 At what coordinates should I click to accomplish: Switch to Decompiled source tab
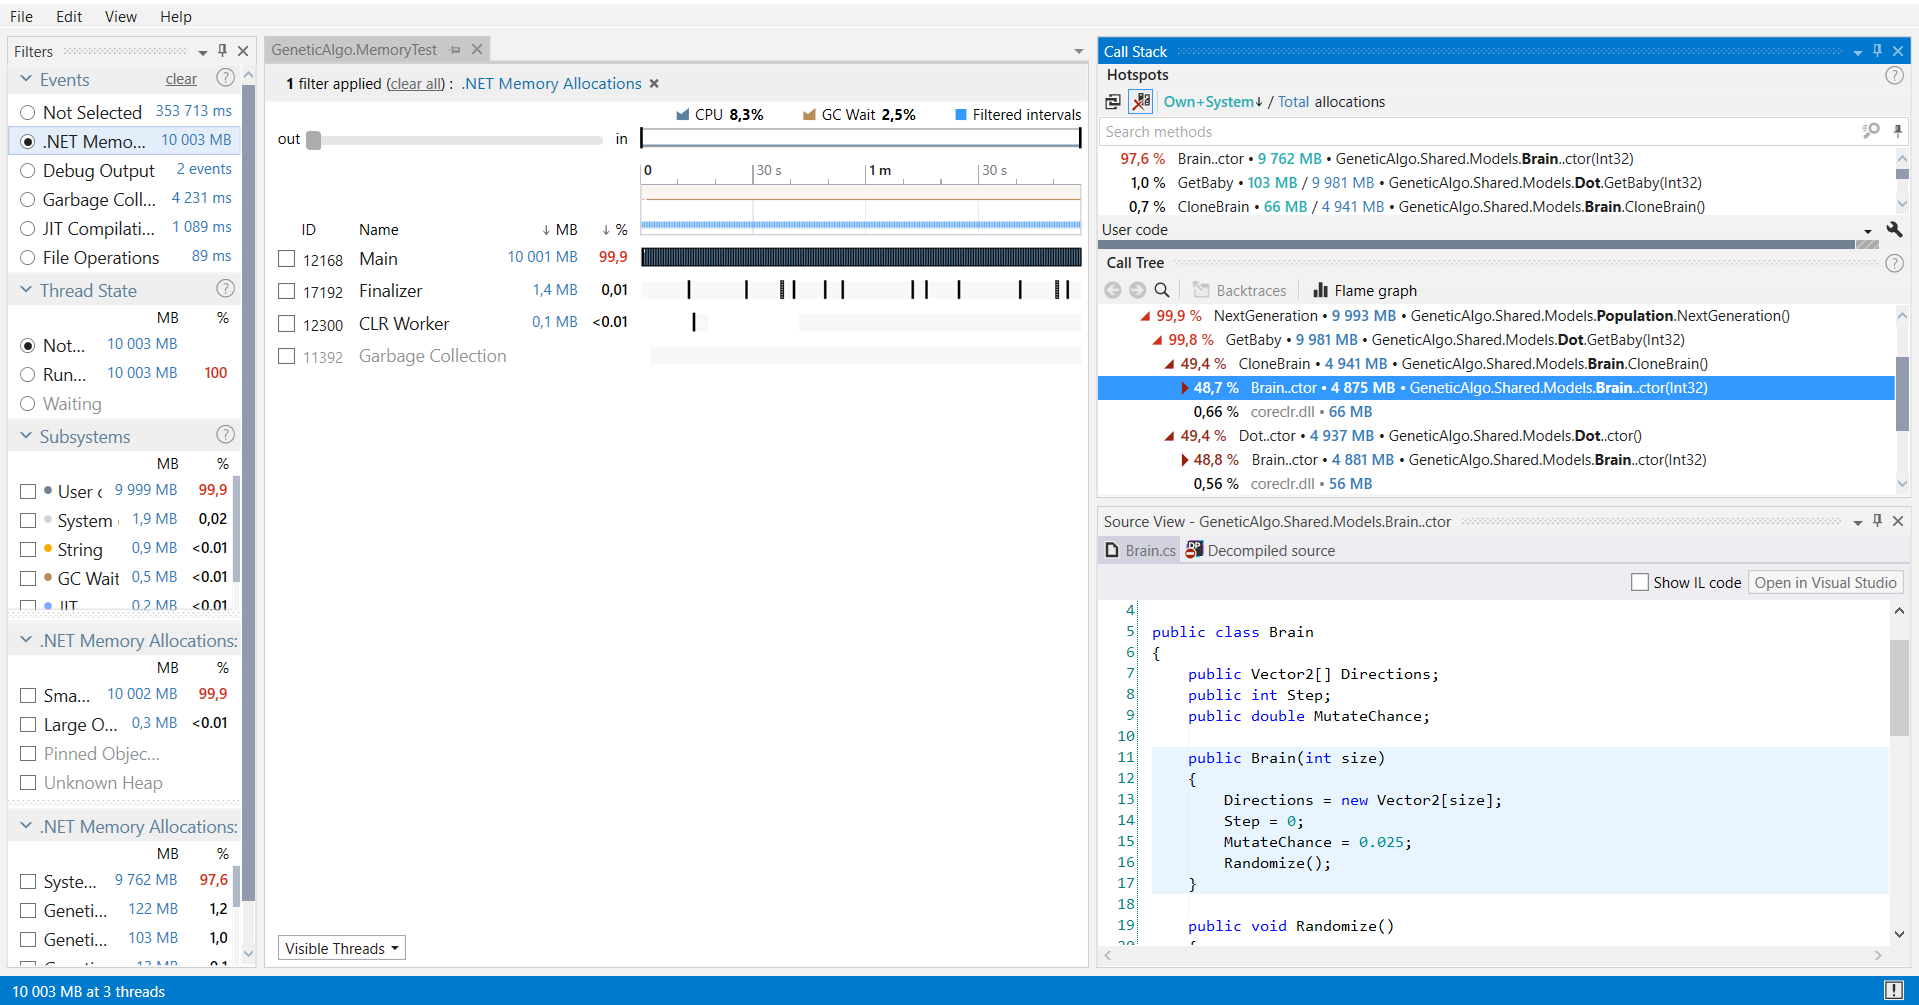click(1261, 550)
